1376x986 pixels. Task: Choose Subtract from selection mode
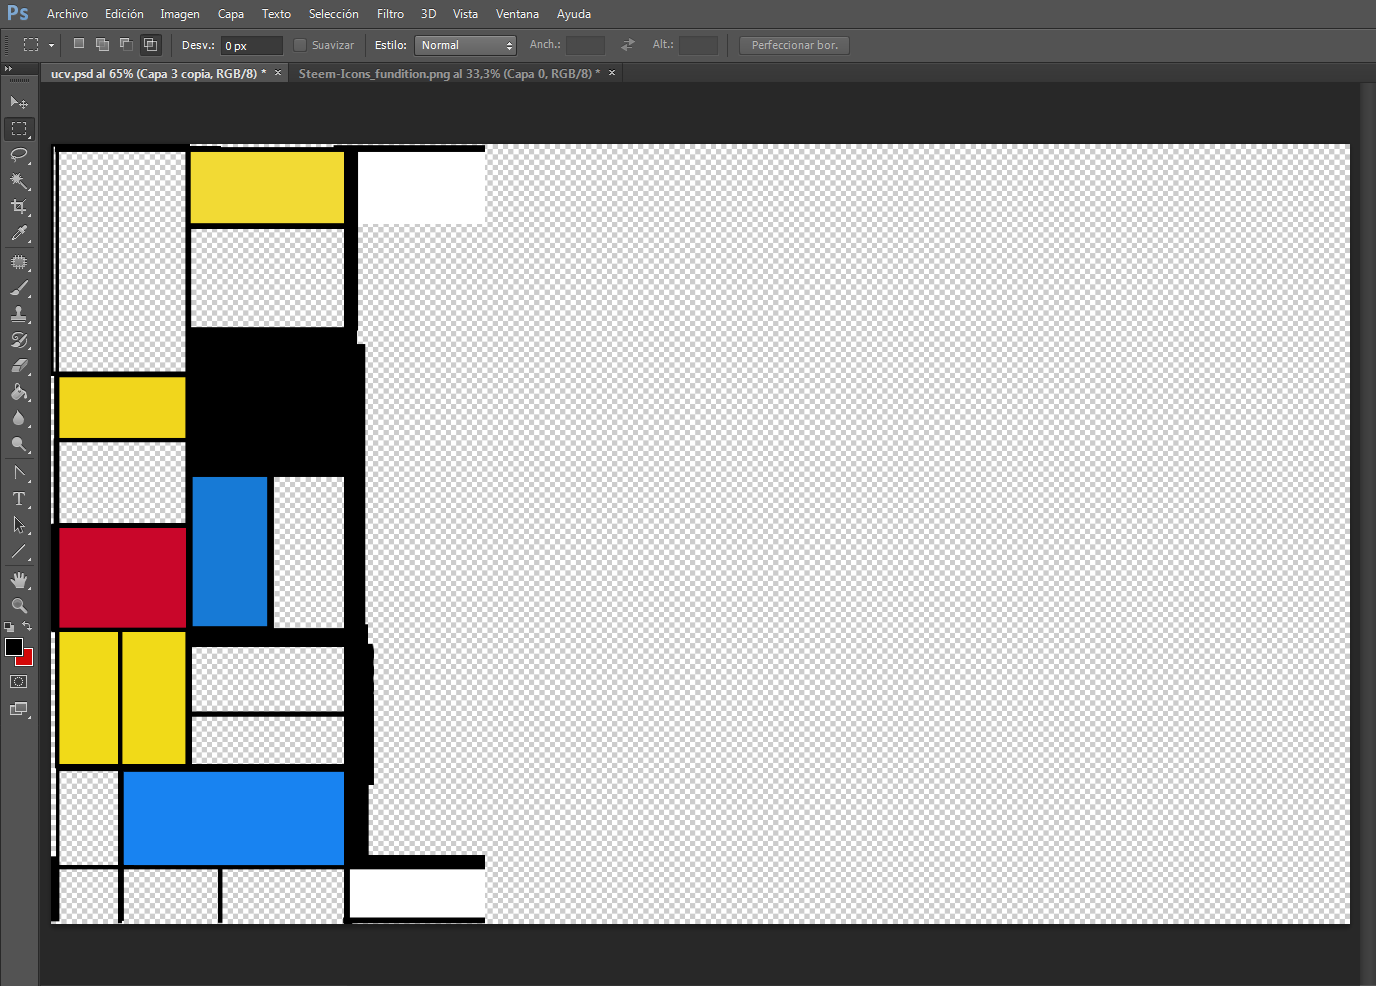pyautogui.click(x=126, y=44)
